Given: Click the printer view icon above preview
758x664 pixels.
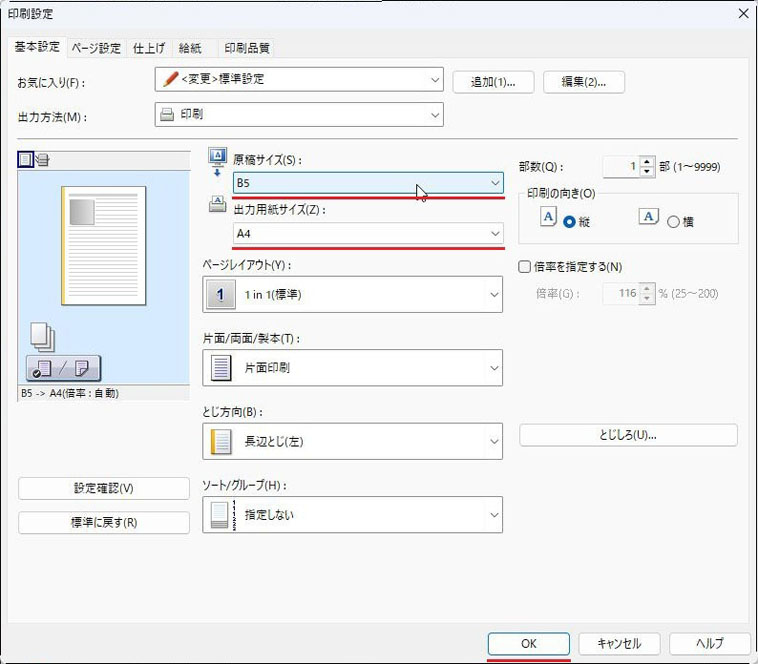Looking at the screenshot, I should (42, 159).
